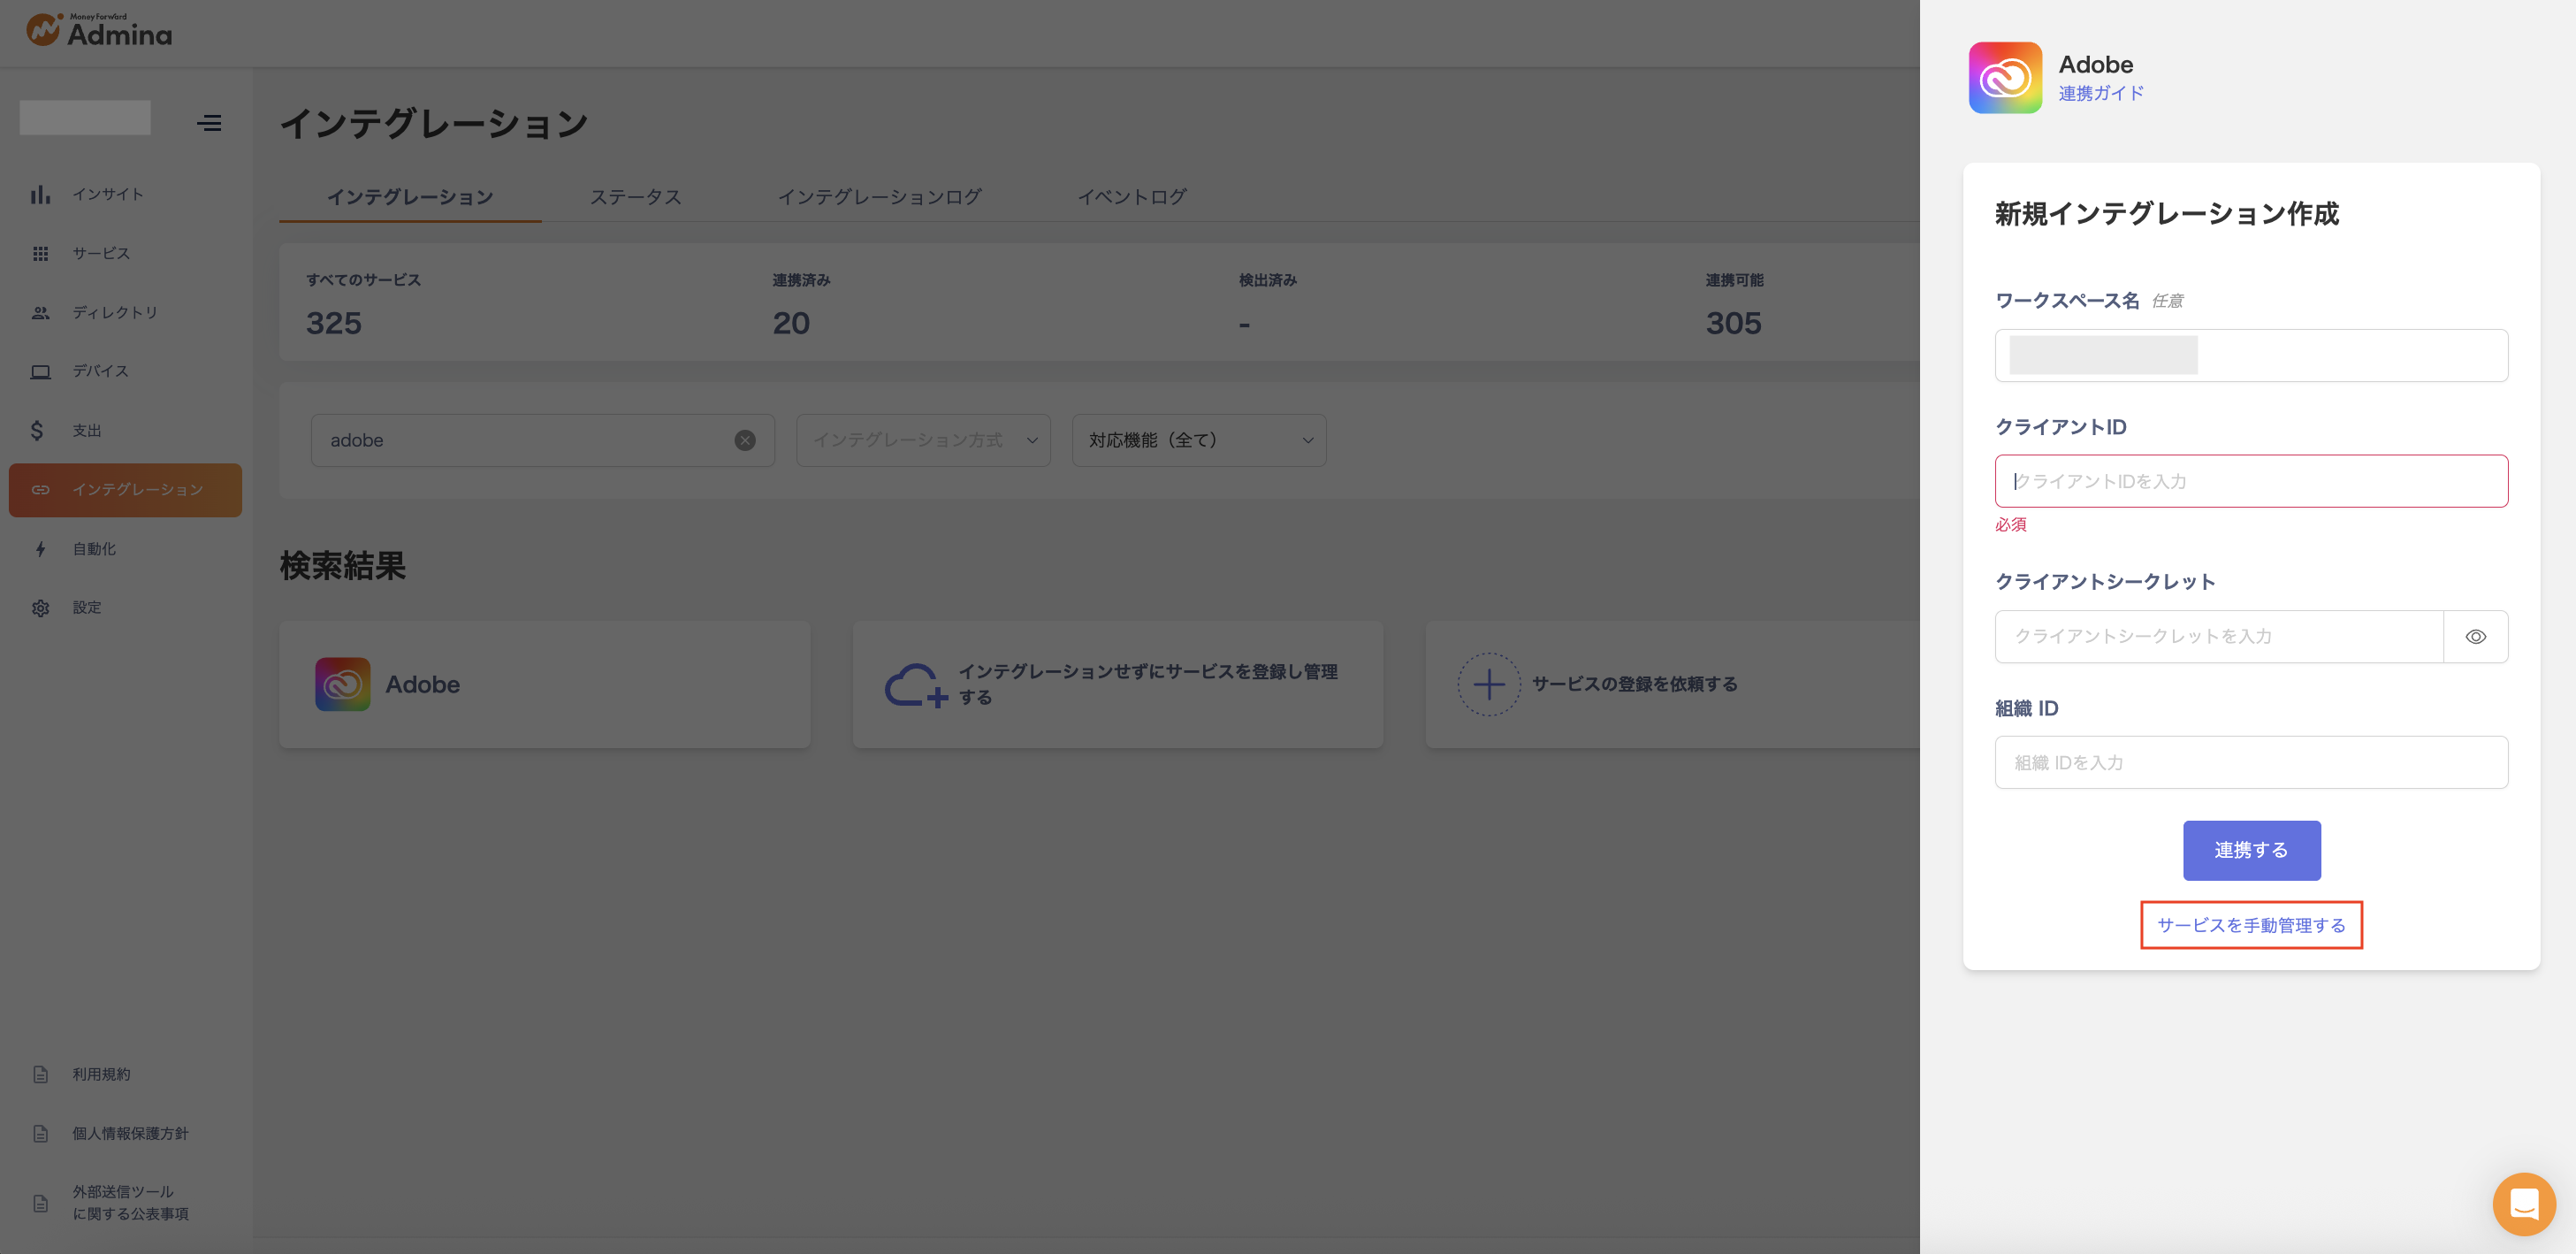The image size is (2576, 1254).
Task: Switch to the イベントログ tab
Action: (x=1131, y=197)
